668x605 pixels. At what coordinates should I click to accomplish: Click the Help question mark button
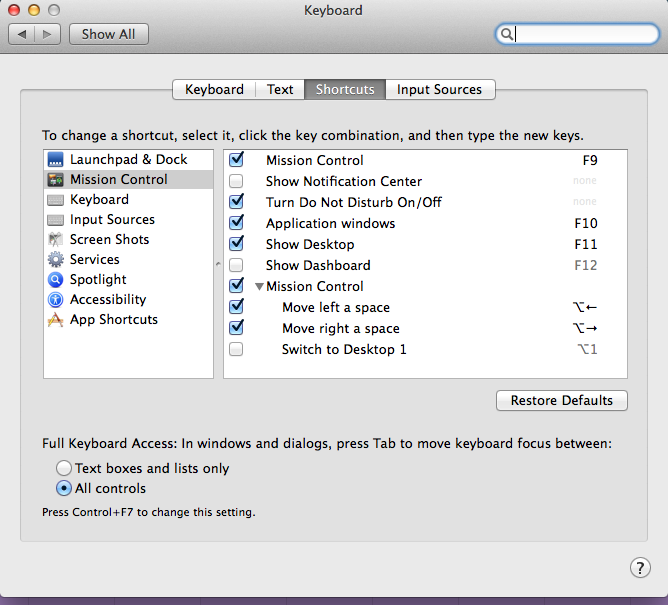(x=640, y=568)
